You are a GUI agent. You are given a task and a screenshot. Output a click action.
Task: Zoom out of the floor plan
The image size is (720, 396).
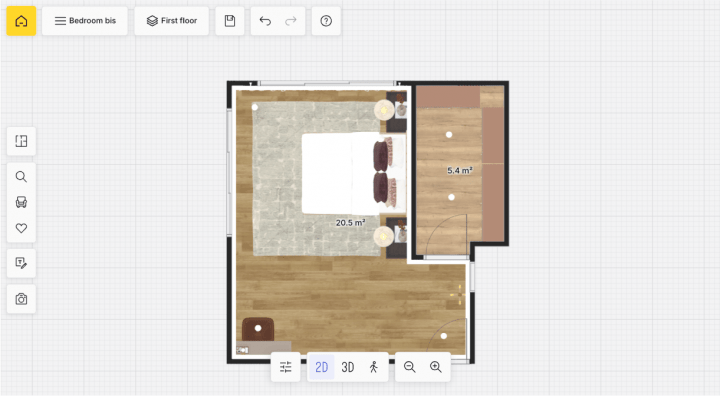tap(410, 367)
